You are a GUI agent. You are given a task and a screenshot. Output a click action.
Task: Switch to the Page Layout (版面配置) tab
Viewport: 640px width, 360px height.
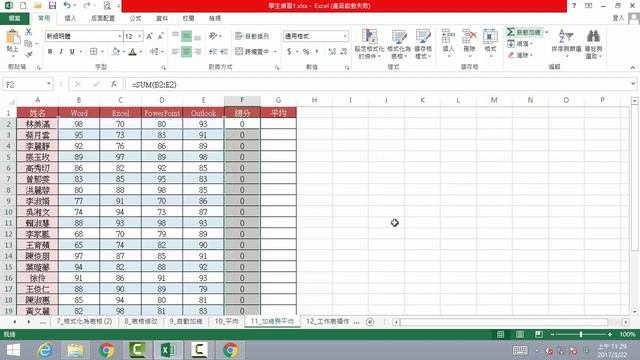click(x=103, y=18)
